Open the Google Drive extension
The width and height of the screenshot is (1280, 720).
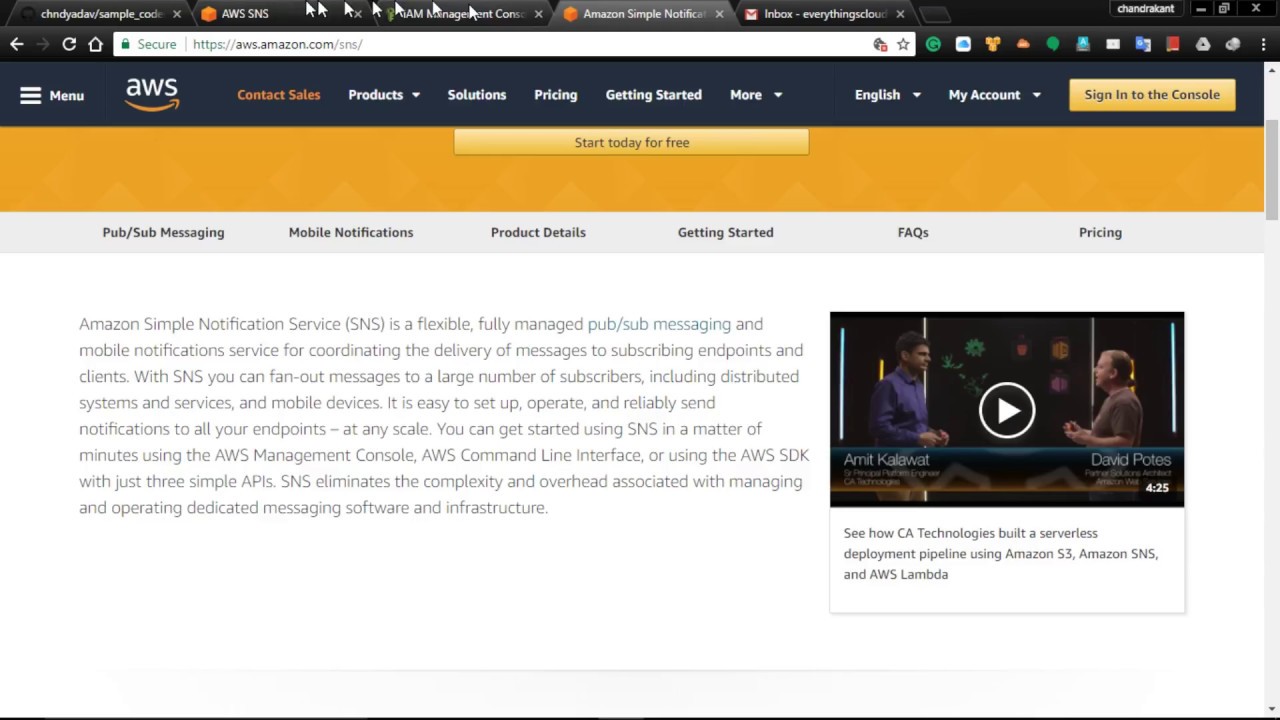coord(1203,44)
